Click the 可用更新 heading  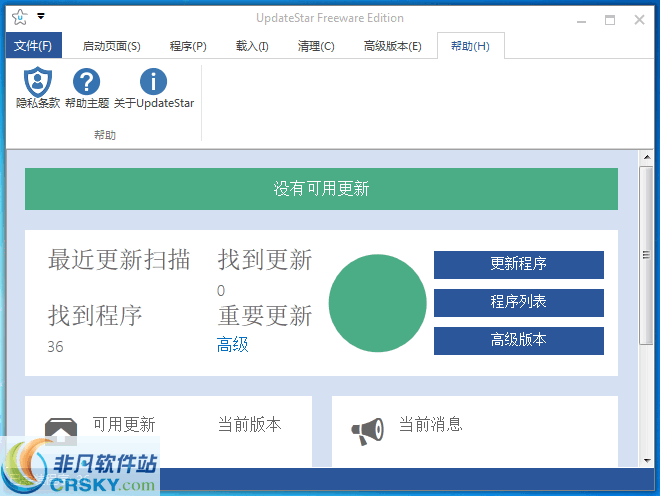[124, 424]
